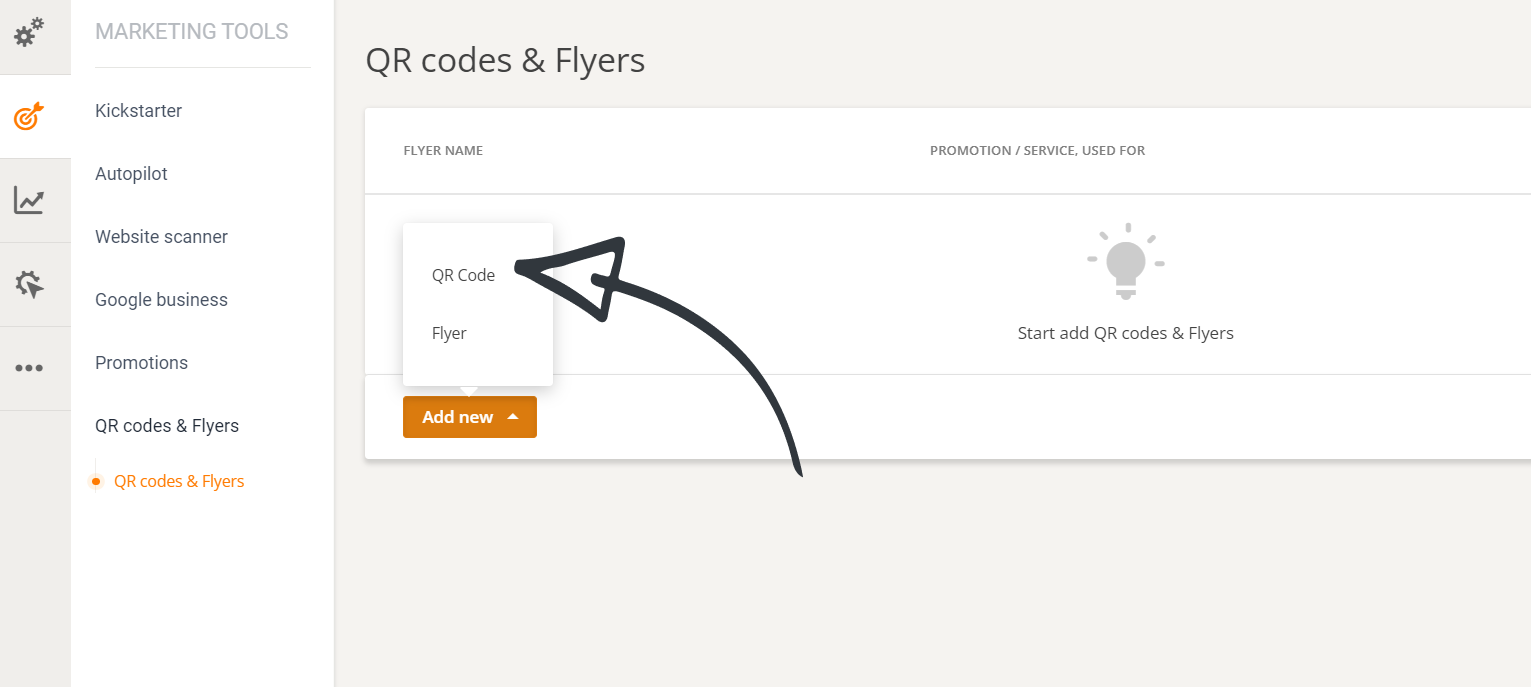Click the Start add QR codes & Flyers text
The height and width of the screenshot is (687, 1531).
coord(1125,333)
